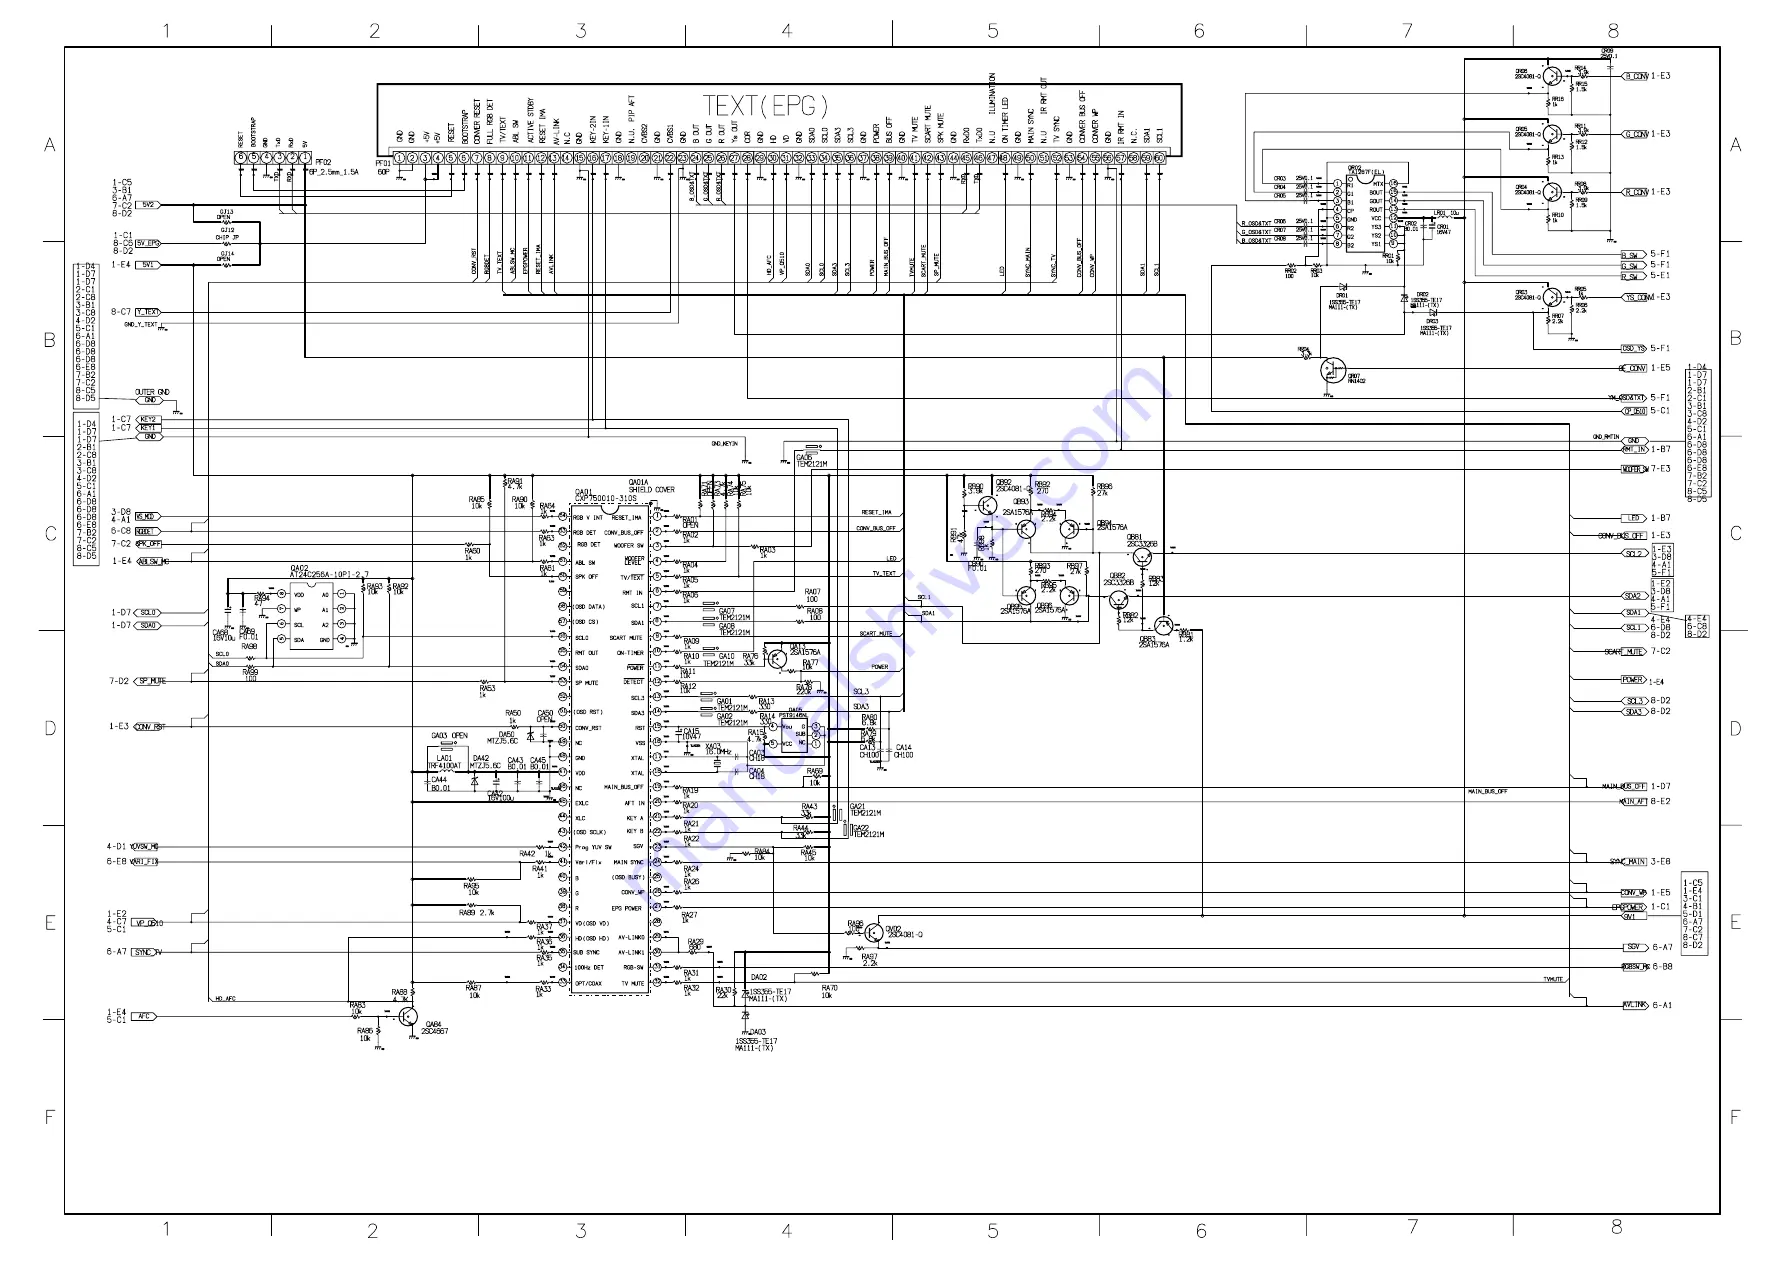Select the AFC port tag at the left edge

coord(145,1016)
